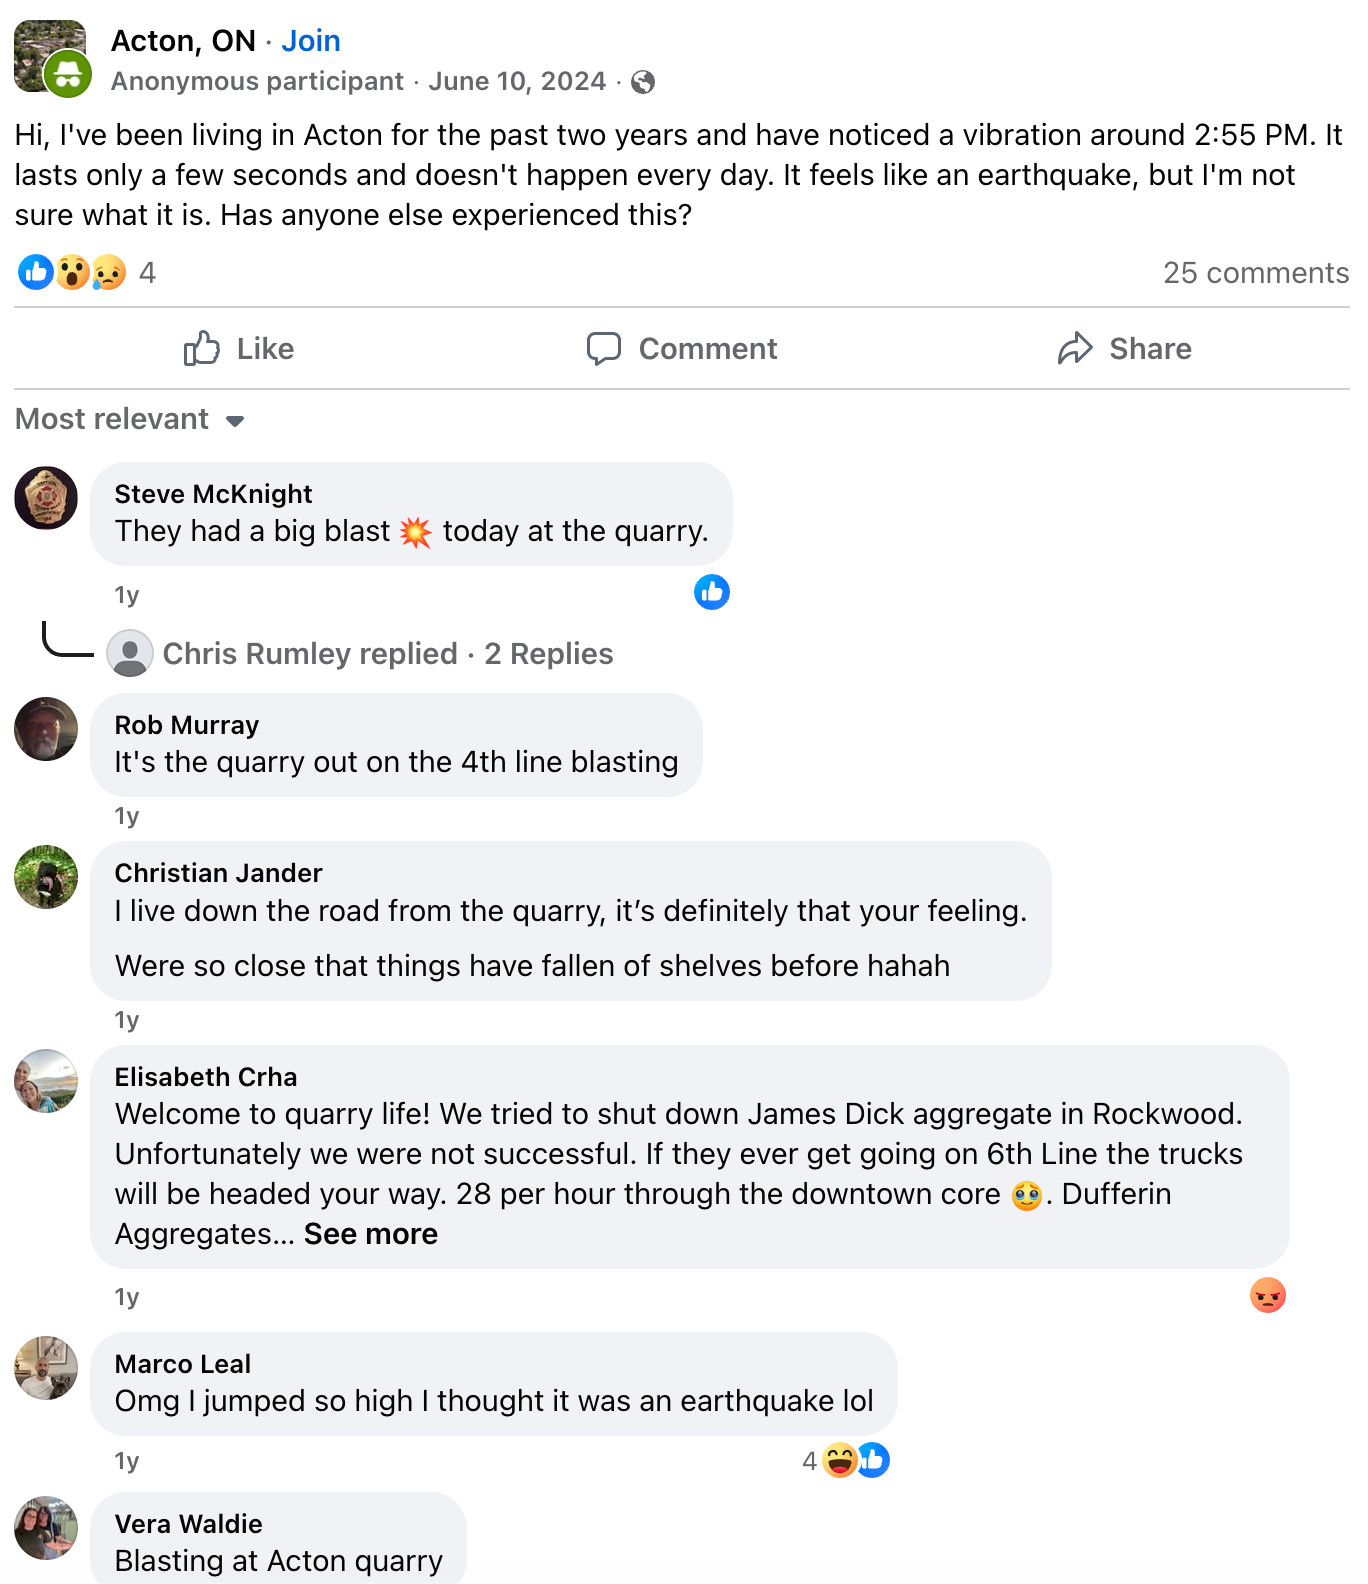Click Christian Jander's avatar

click(x=46, y=877)
